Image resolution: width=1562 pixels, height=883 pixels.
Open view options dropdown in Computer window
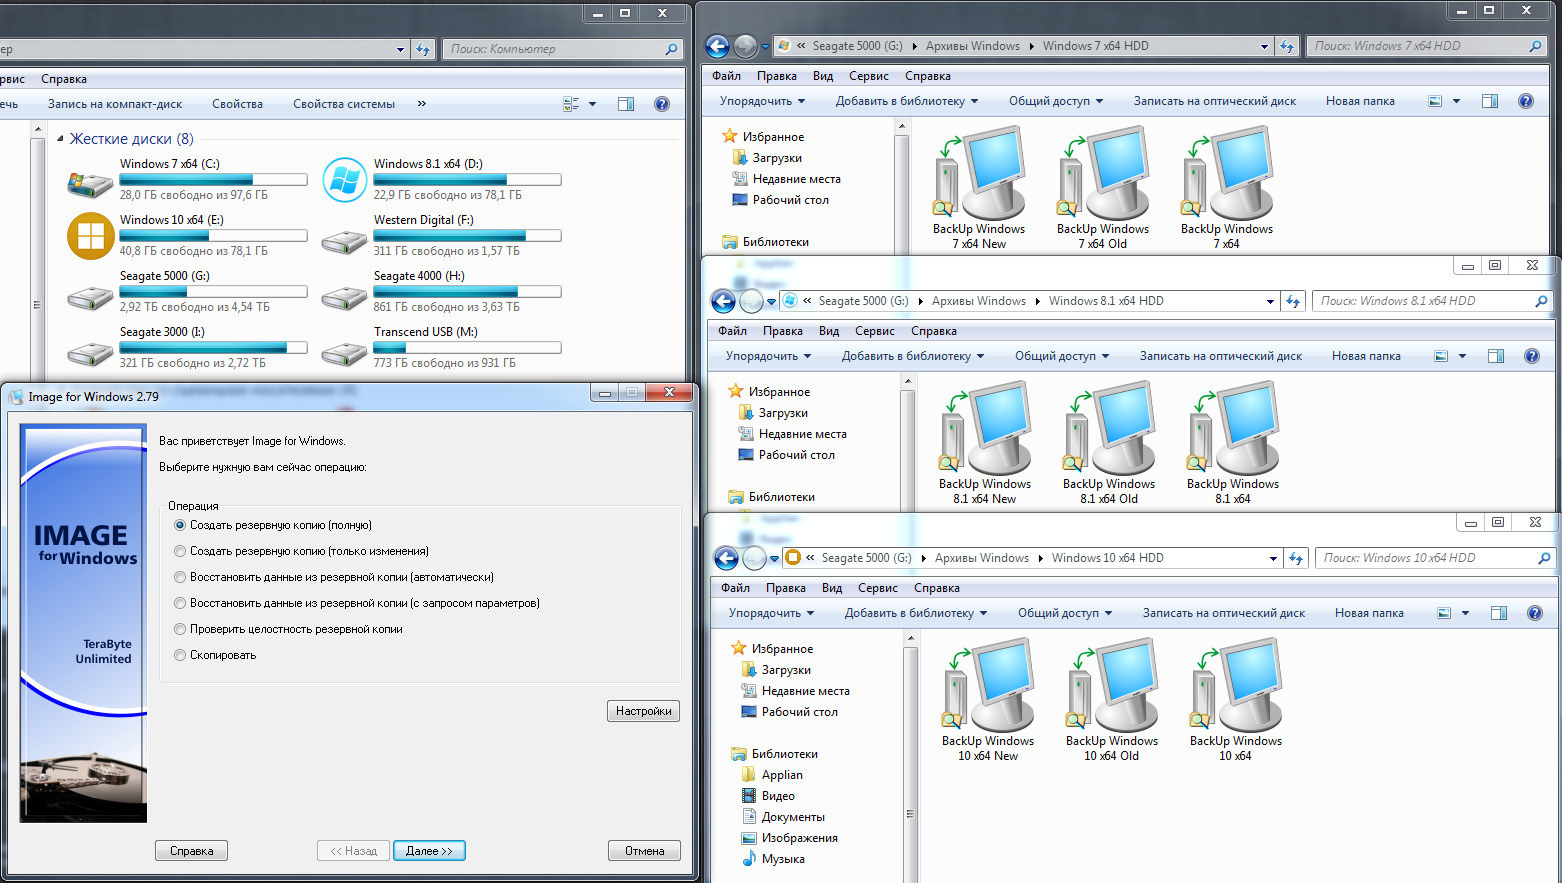click(592, 104)
